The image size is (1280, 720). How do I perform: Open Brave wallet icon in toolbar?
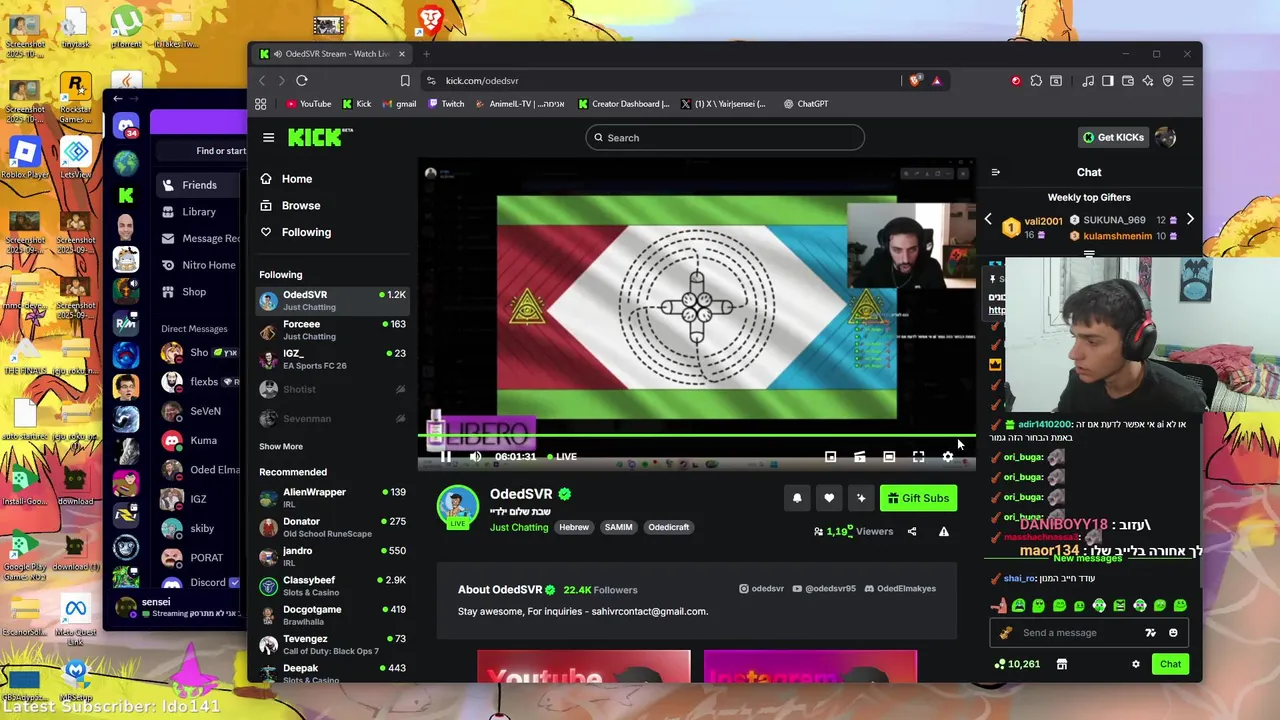[x=1128, y=81]
